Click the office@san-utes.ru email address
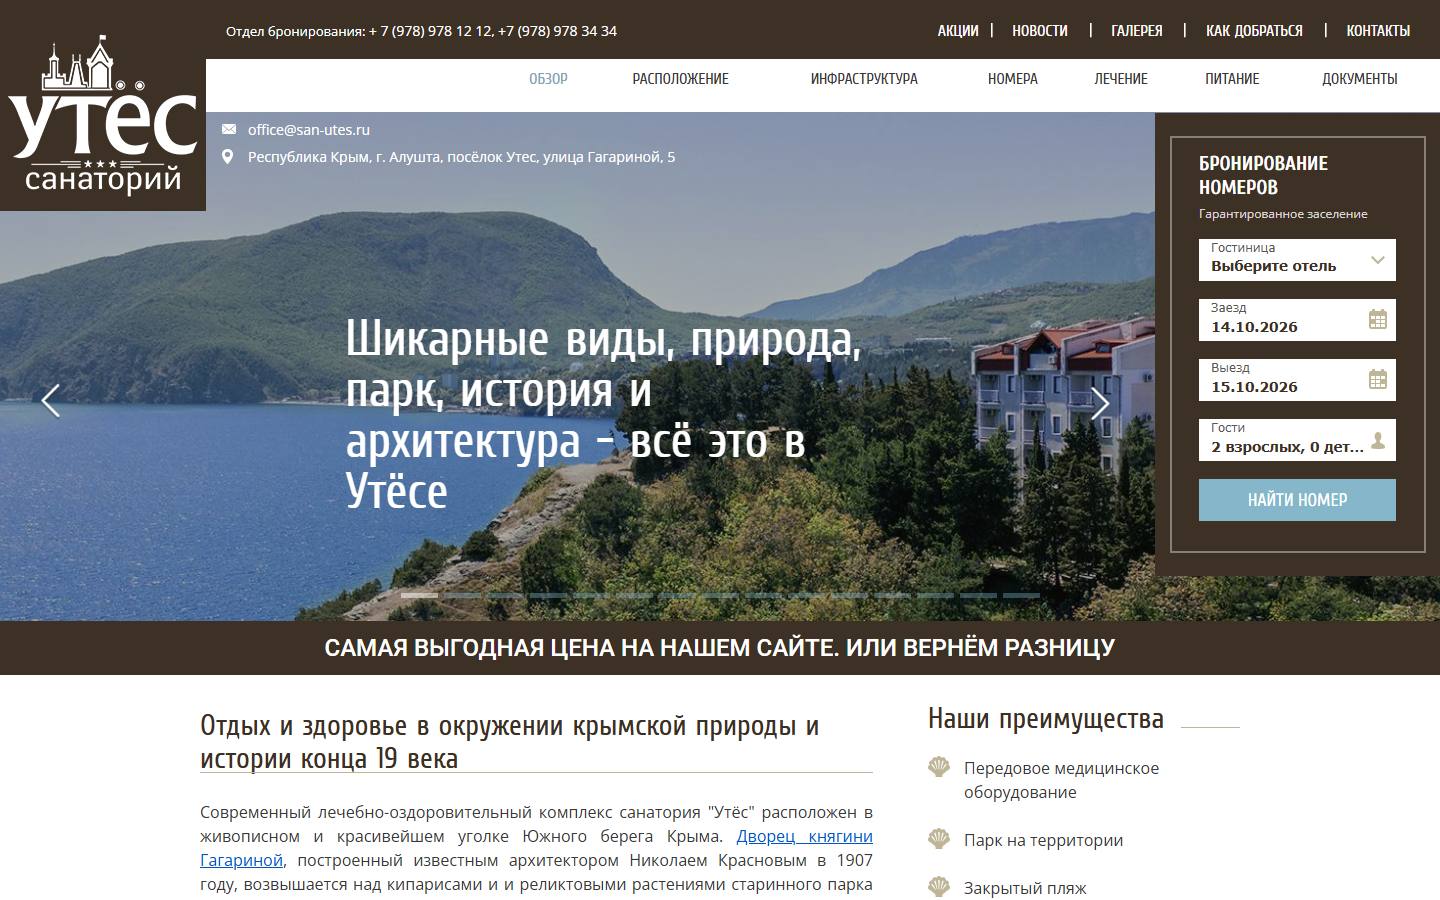This screenshot has width=1440, height=900. (x=309, y=129)
